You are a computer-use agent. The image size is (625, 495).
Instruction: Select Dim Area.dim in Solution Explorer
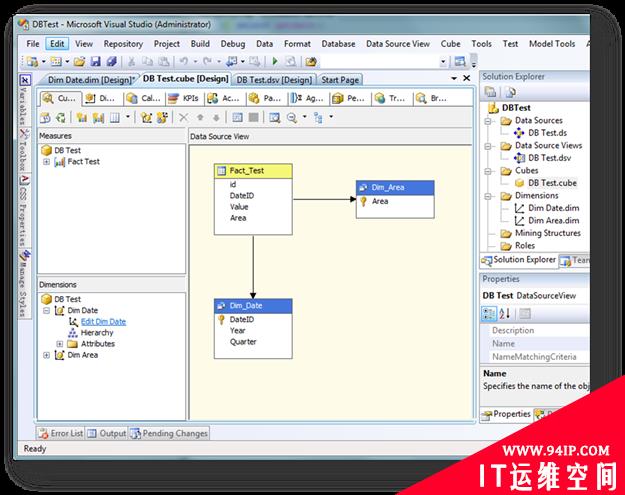coord(553,221)
